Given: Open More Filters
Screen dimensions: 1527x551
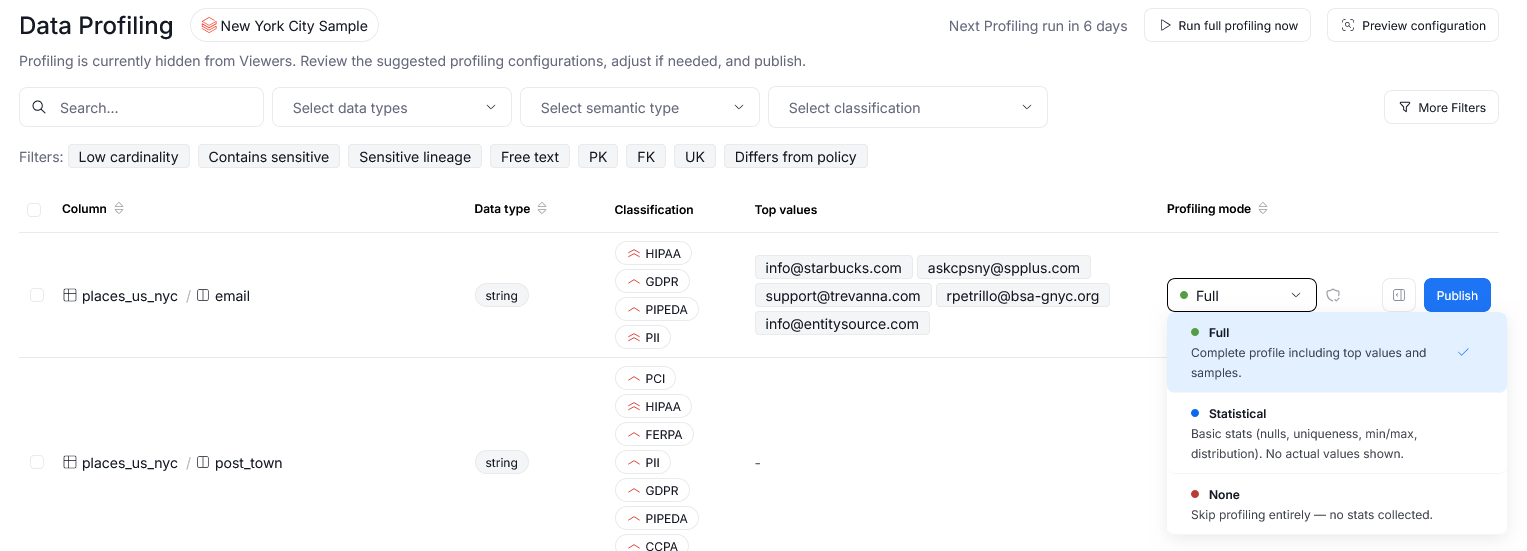Looking at the screenshot, I should pos(1442,107).
